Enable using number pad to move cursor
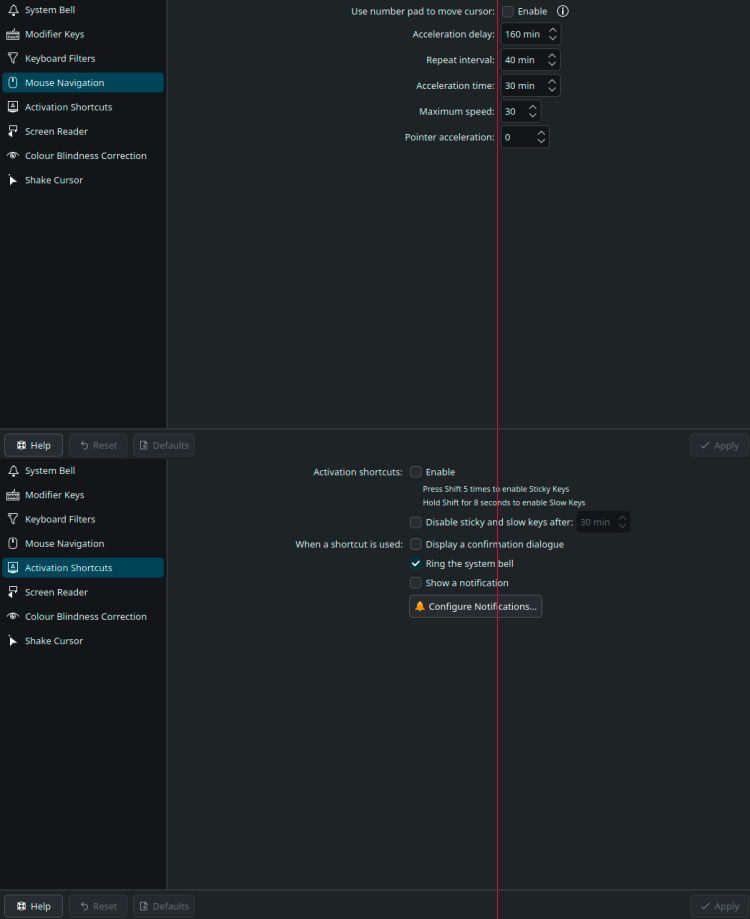 click(508, 11)
